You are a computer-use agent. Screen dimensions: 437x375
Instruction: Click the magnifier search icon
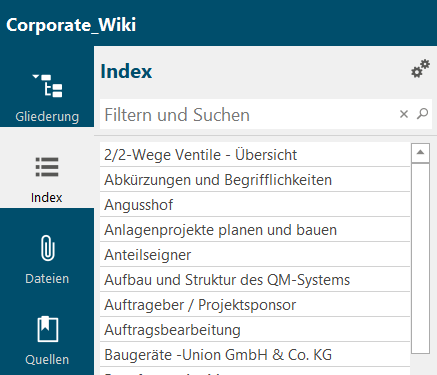[422, 114]
